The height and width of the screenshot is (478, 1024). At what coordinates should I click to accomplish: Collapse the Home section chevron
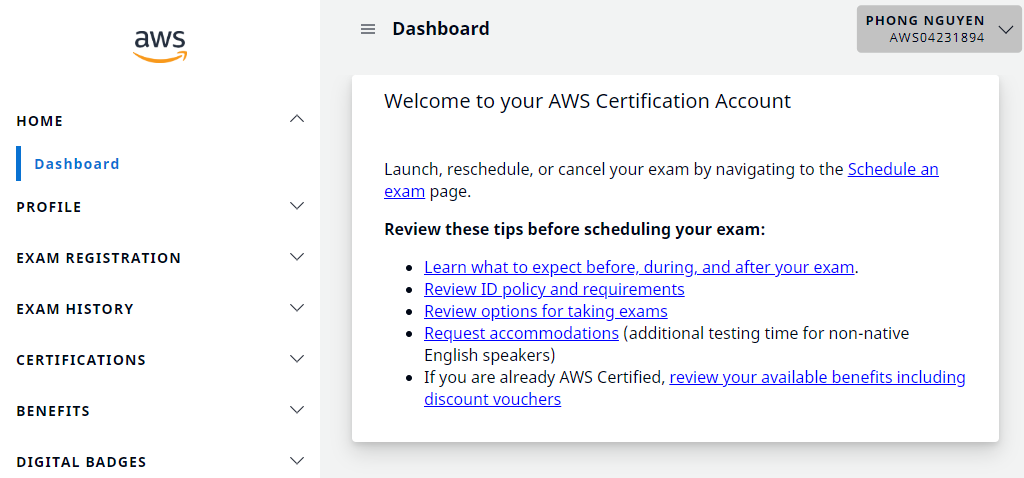coord(296,120)
